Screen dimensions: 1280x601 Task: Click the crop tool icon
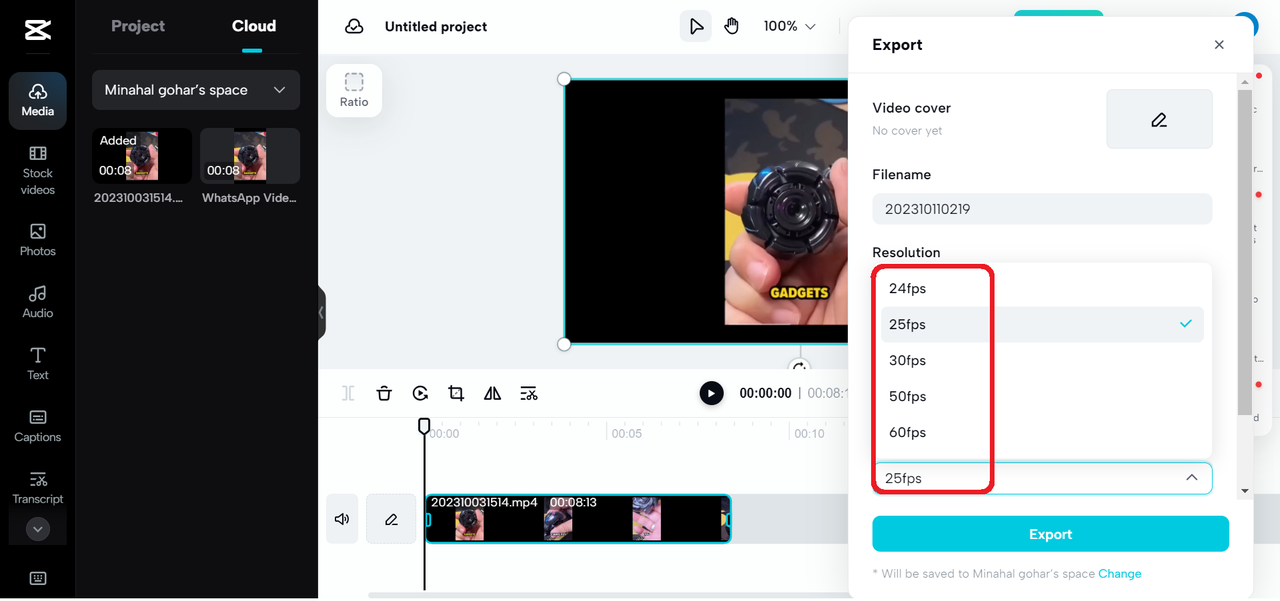[x=456, y=393]
